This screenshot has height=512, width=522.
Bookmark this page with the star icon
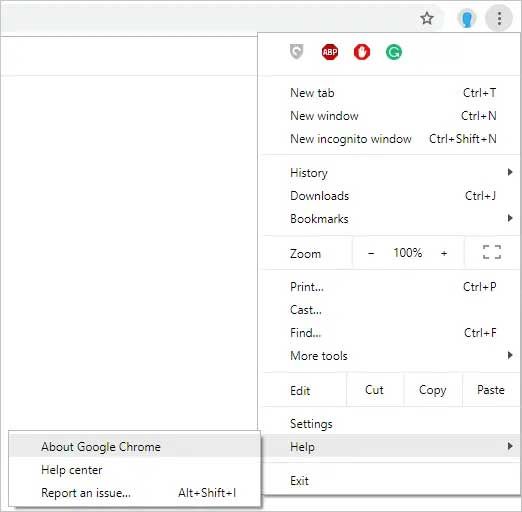pyautogui.click(x=427, y=18)
